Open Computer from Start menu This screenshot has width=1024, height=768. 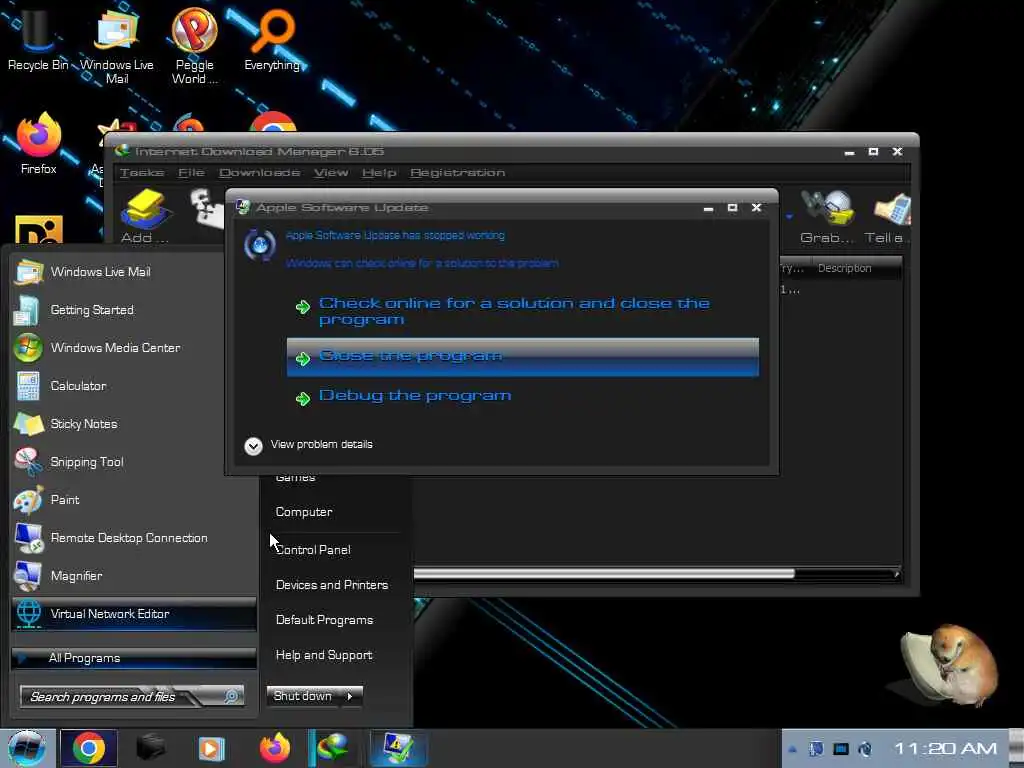304,512
